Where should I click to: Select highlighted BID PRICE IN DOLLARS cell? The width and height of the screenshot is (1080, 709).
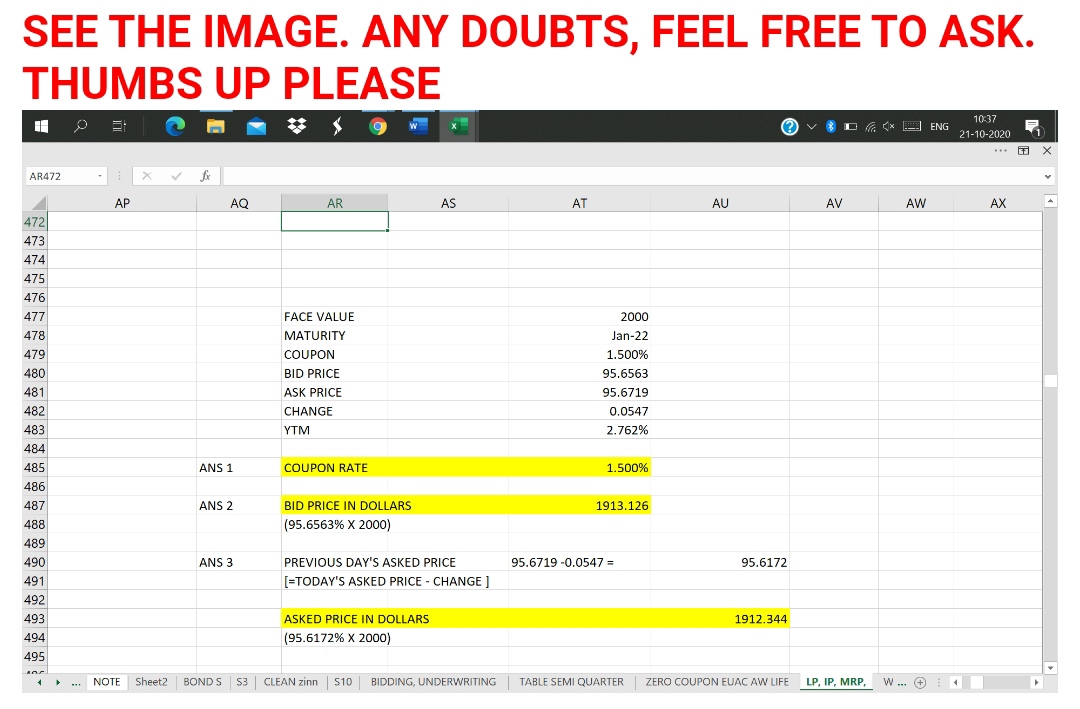click(x=335, y=506)
